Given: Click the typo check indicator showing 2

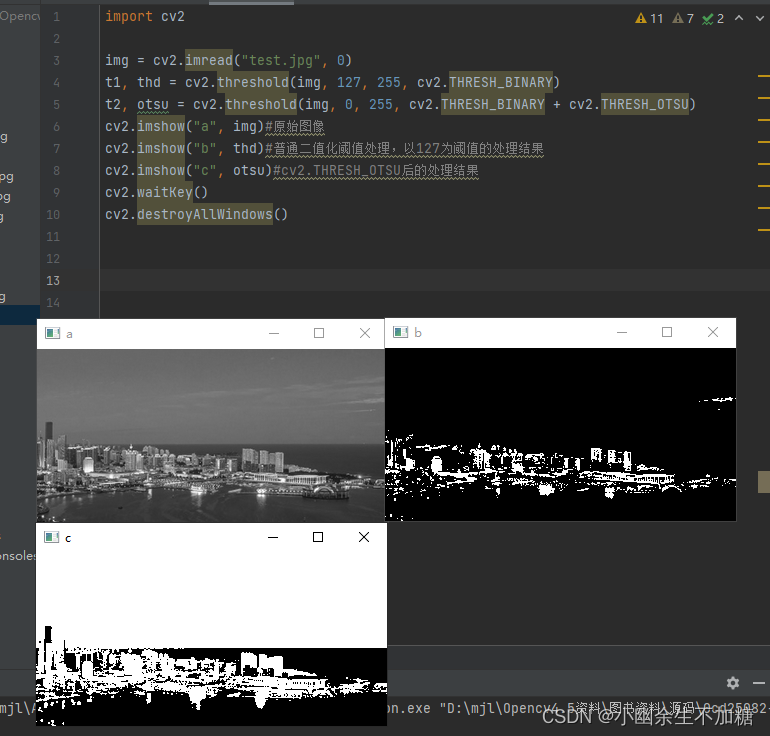Looking at the screenshot, I should tap(713, 19).
